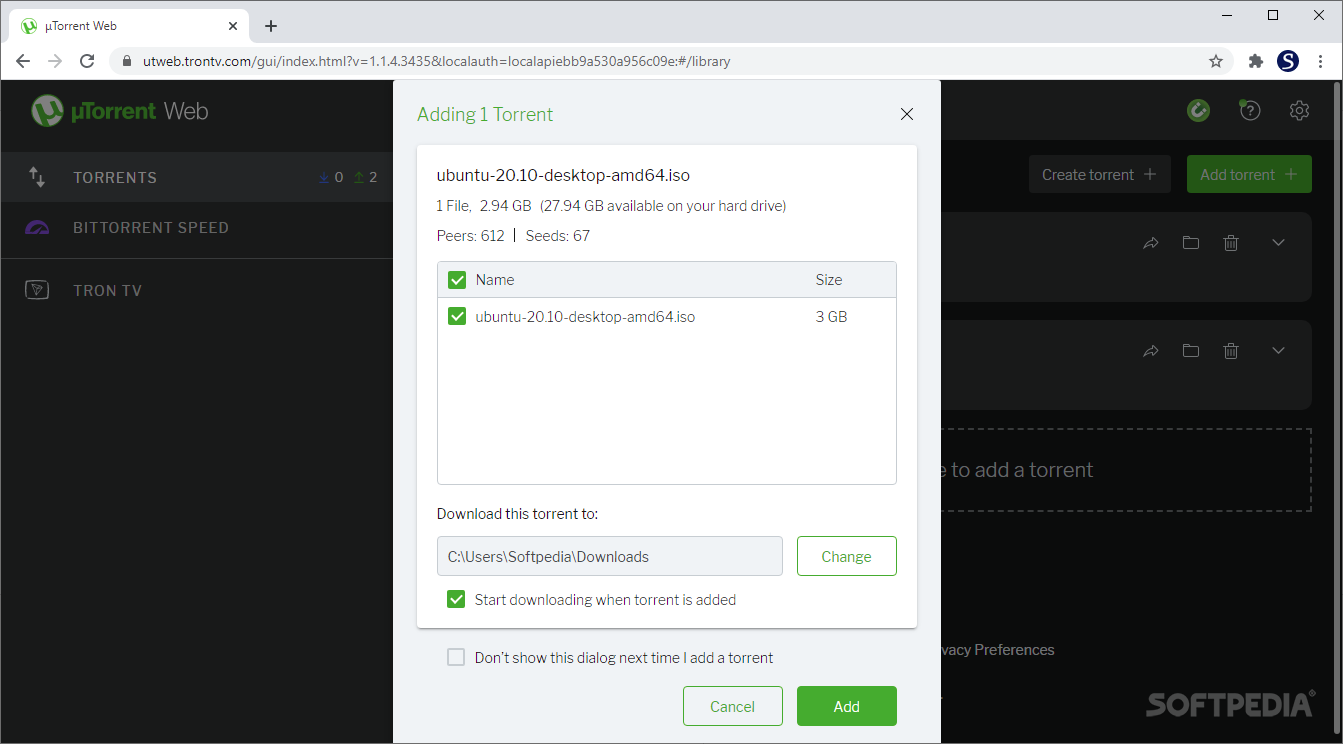Screen dimensions: 1343x744
Task: Toggle the select-all Name checkbox
Action: [x=457, y=280]
